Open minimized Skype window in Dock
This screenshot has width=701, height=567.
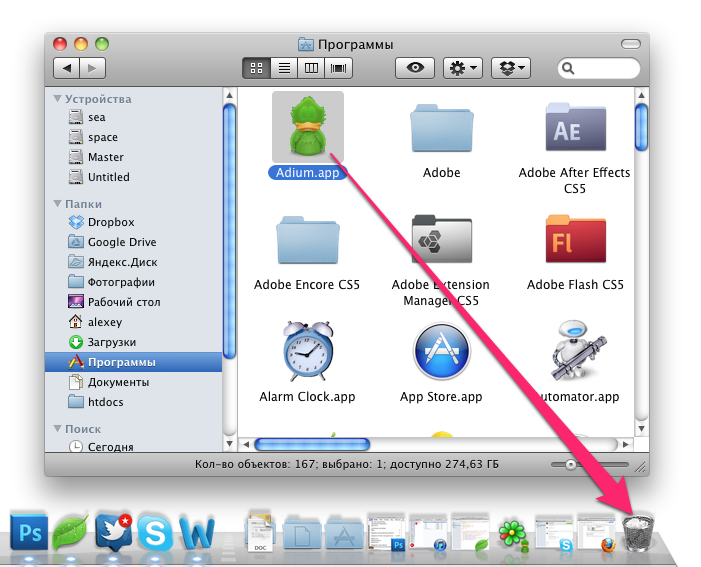(554, 532)
